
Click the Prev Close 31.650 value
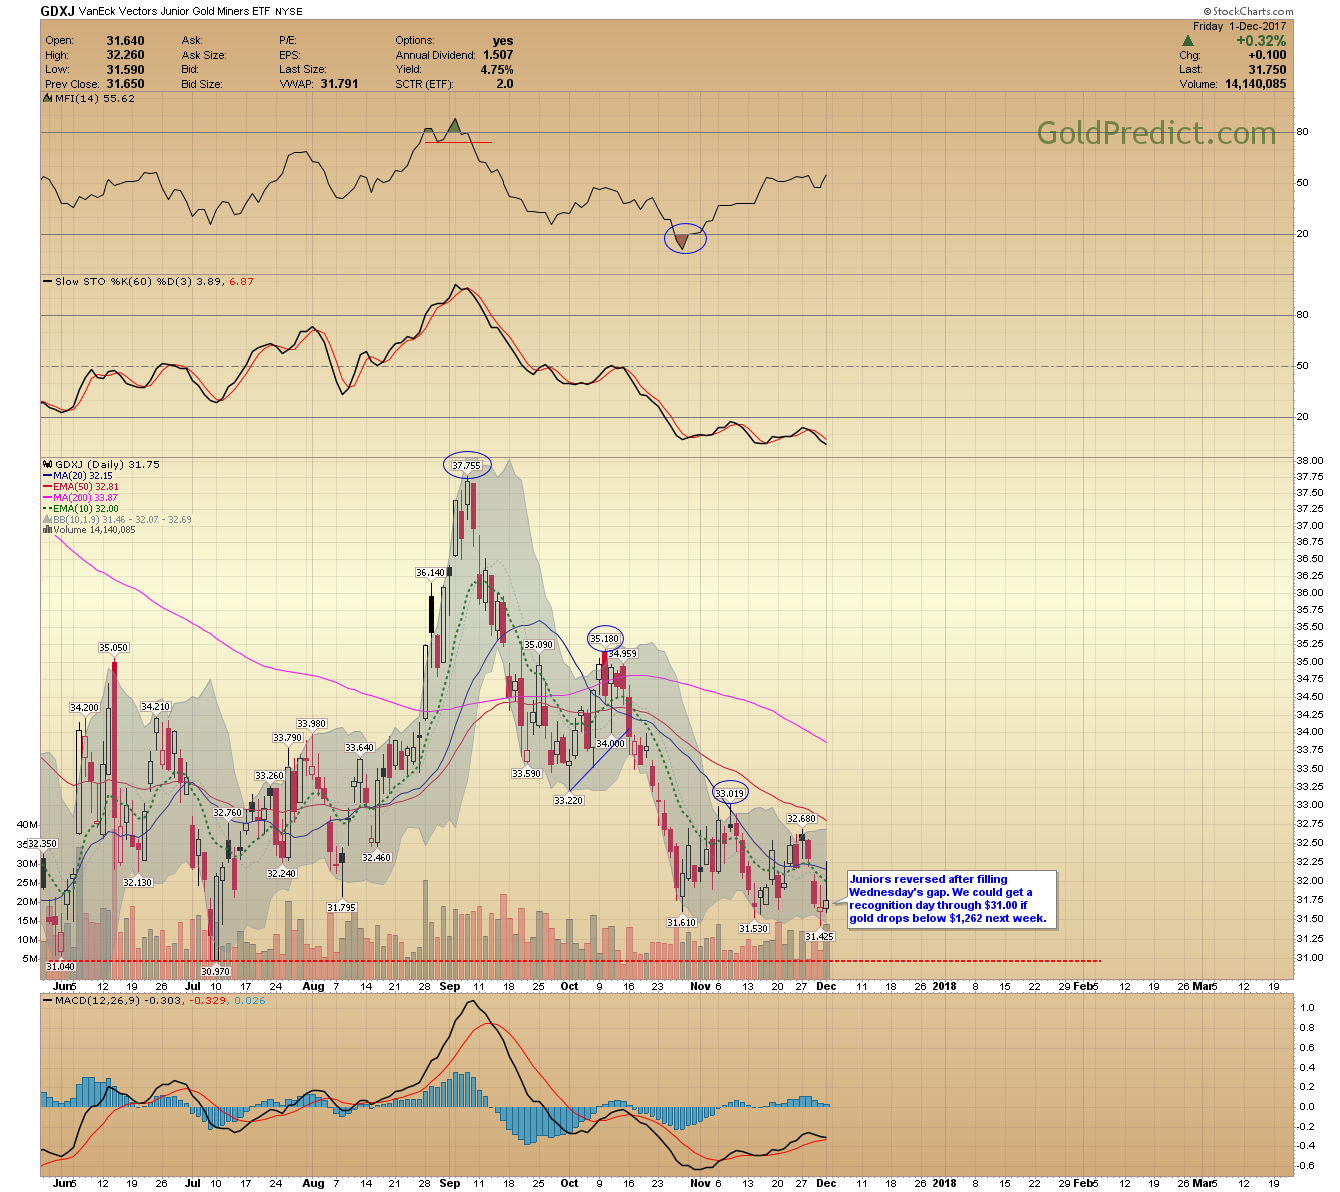pos(125,84)
